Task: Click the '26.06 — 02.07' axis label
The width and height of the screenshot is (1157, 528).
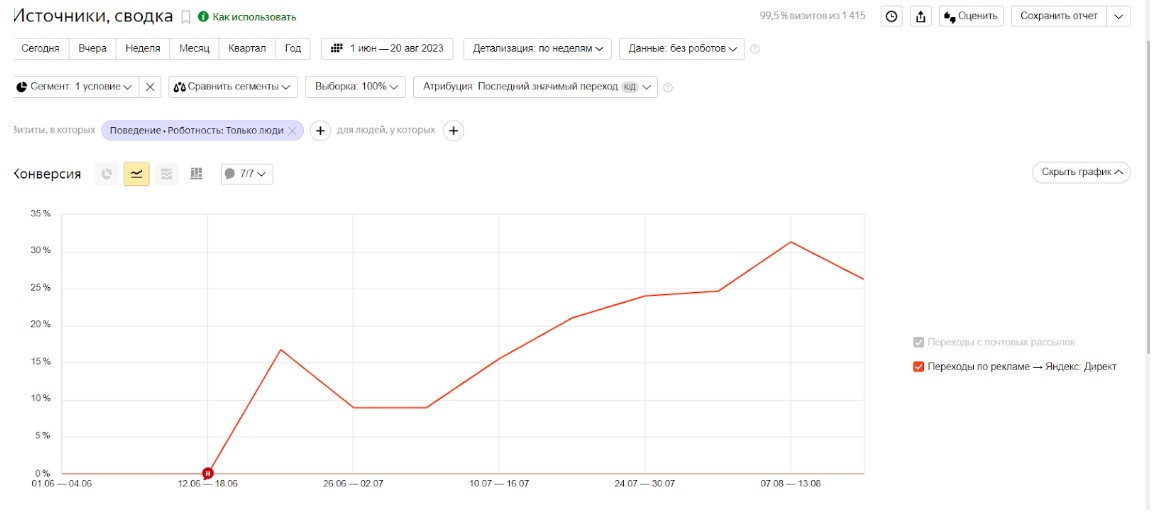Action: coord(353,484)
